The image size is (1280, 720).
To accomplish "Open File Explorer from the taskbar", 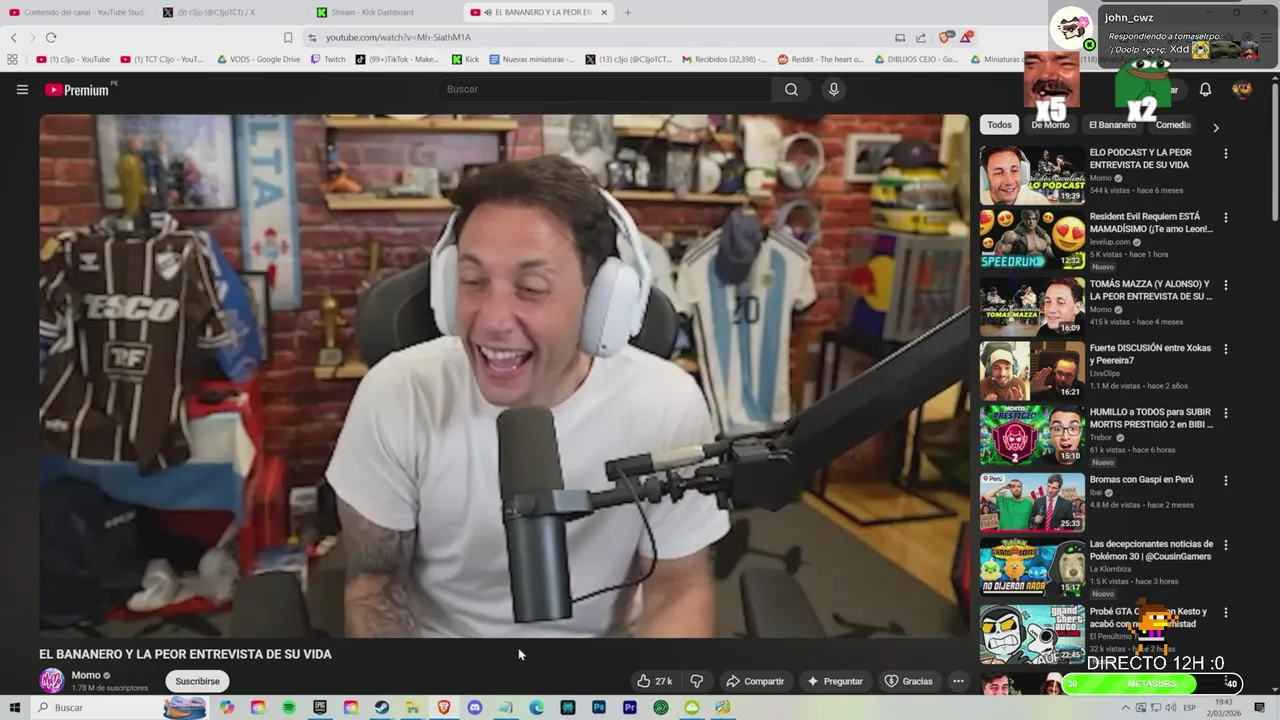I will (x=413, y=707).
